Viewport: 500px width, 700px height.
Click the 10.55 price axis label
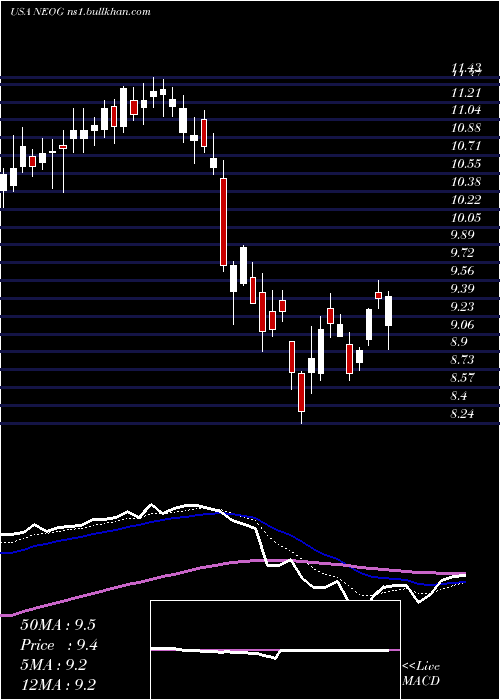tap(466, 164)
